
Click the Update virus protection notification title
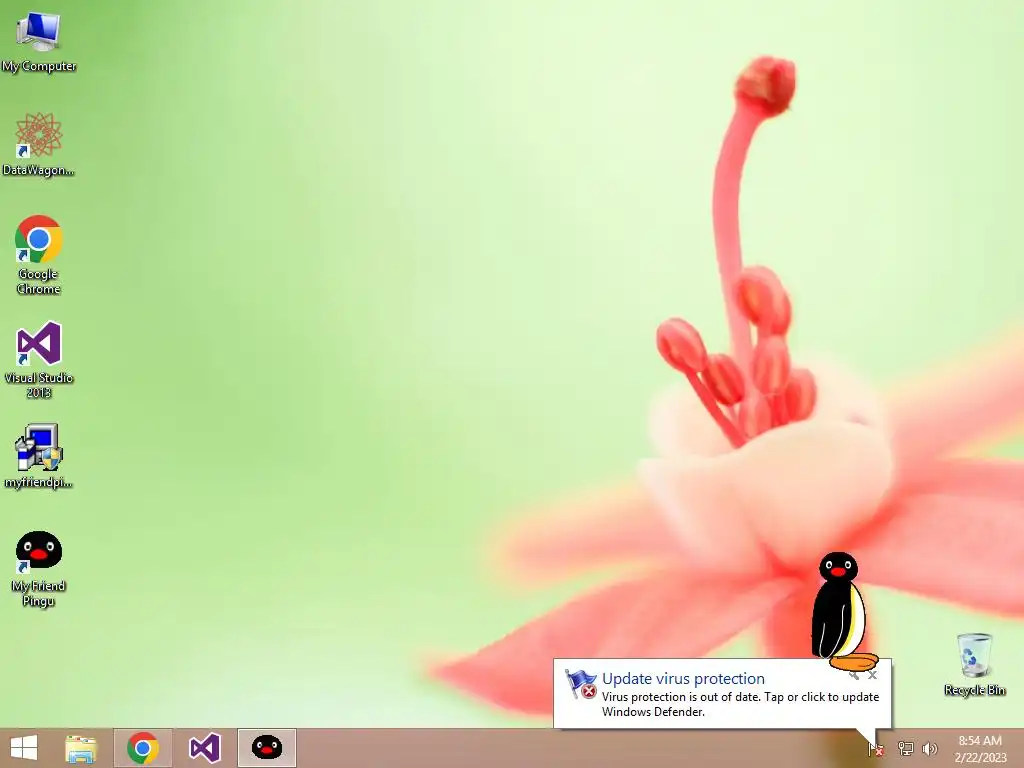click(x=683, y=679)
